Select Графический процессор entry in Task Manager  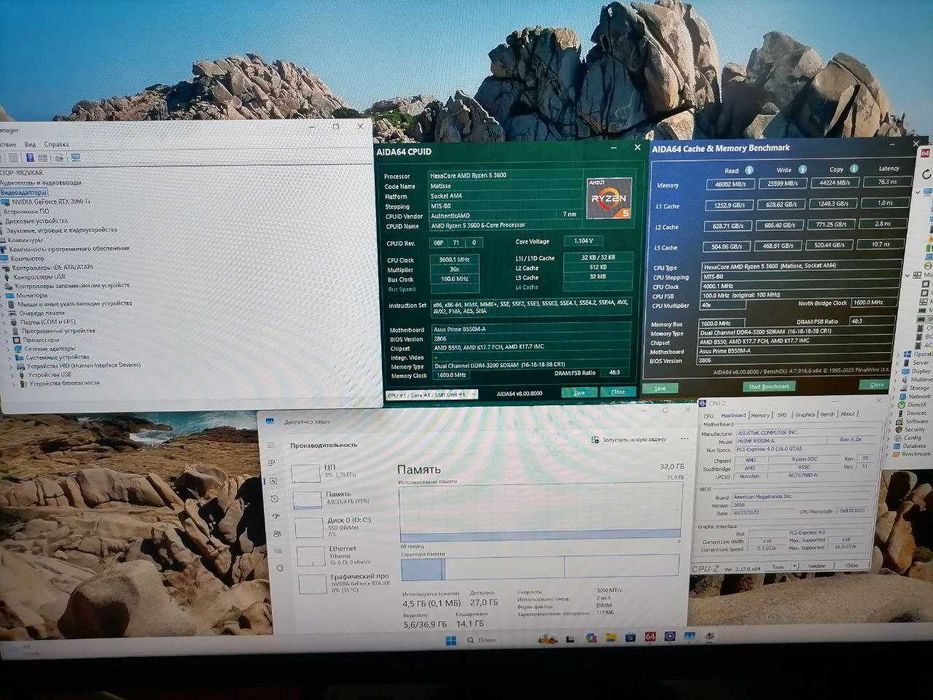(345, 584)
